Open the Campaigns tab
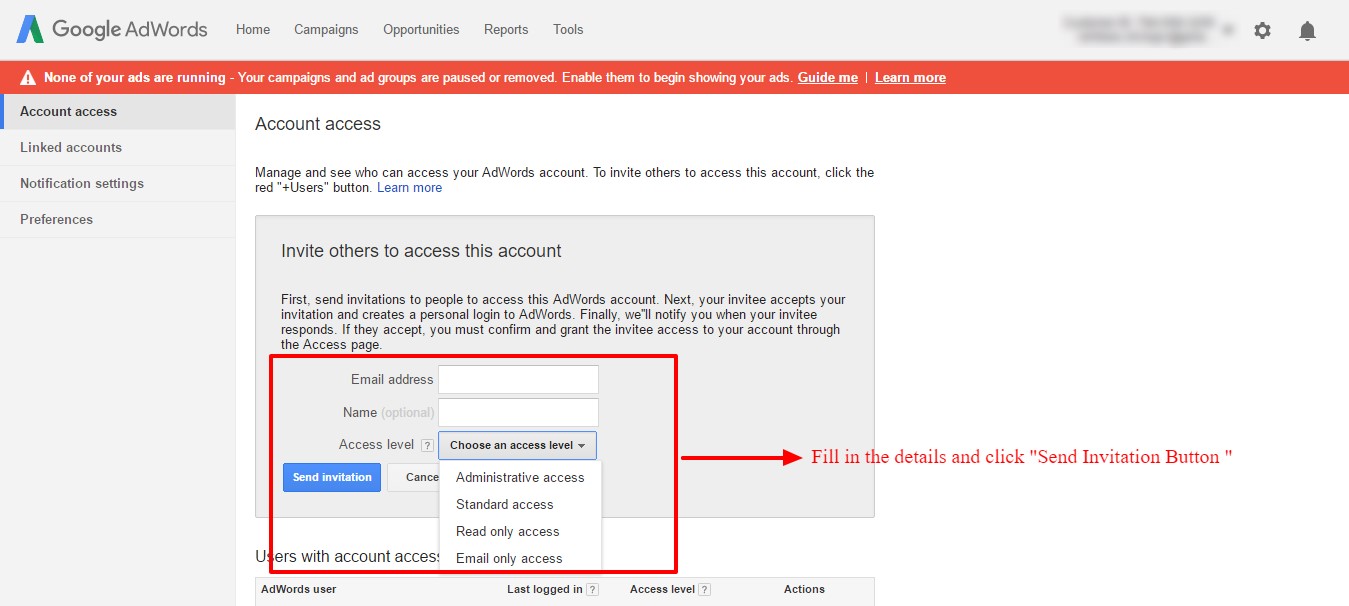The image size is (1349, 606). [326, 29]
